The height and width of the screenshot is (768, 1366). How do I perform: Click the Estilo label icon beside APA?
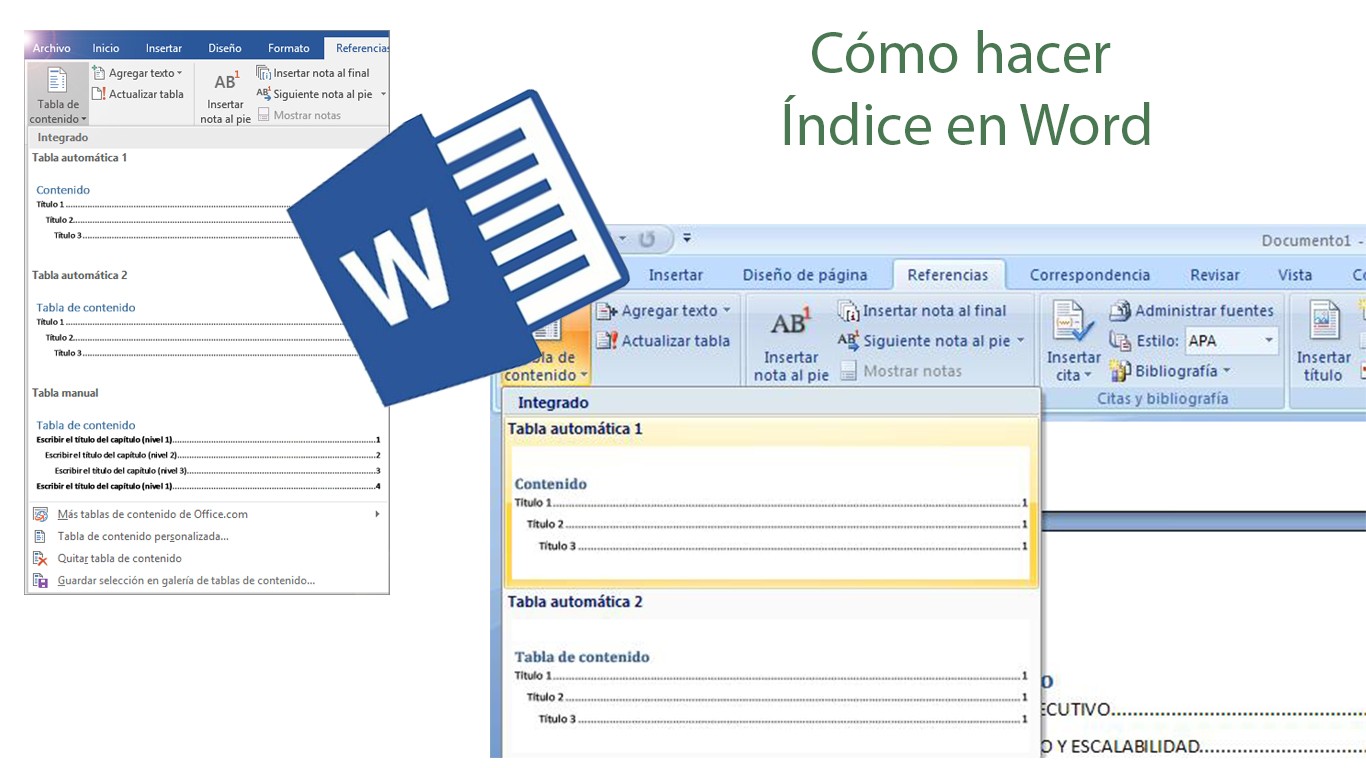(x=1120, y=341)
